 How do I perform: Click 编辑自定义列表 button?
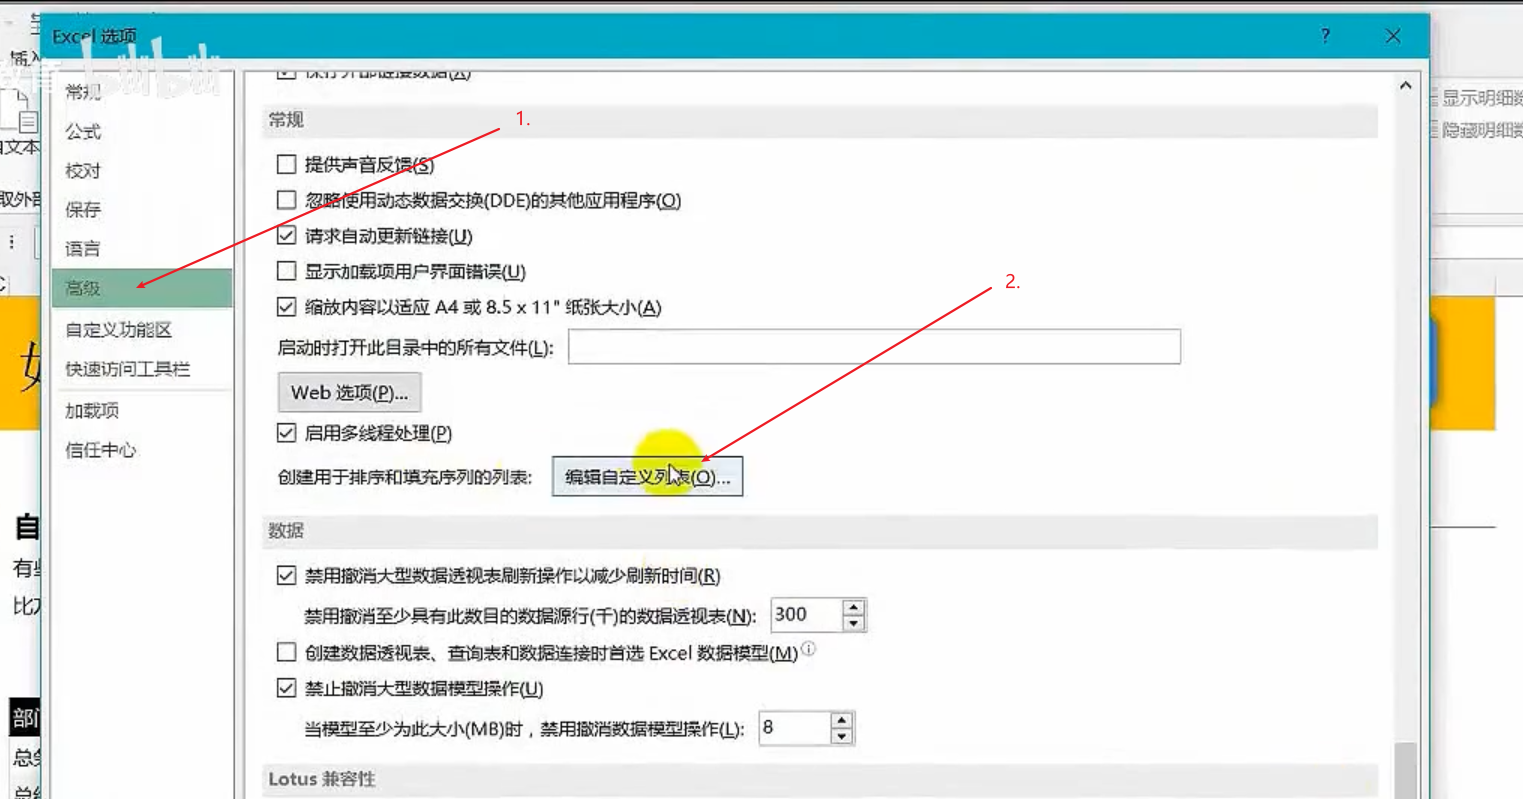(x=647, y=477)
